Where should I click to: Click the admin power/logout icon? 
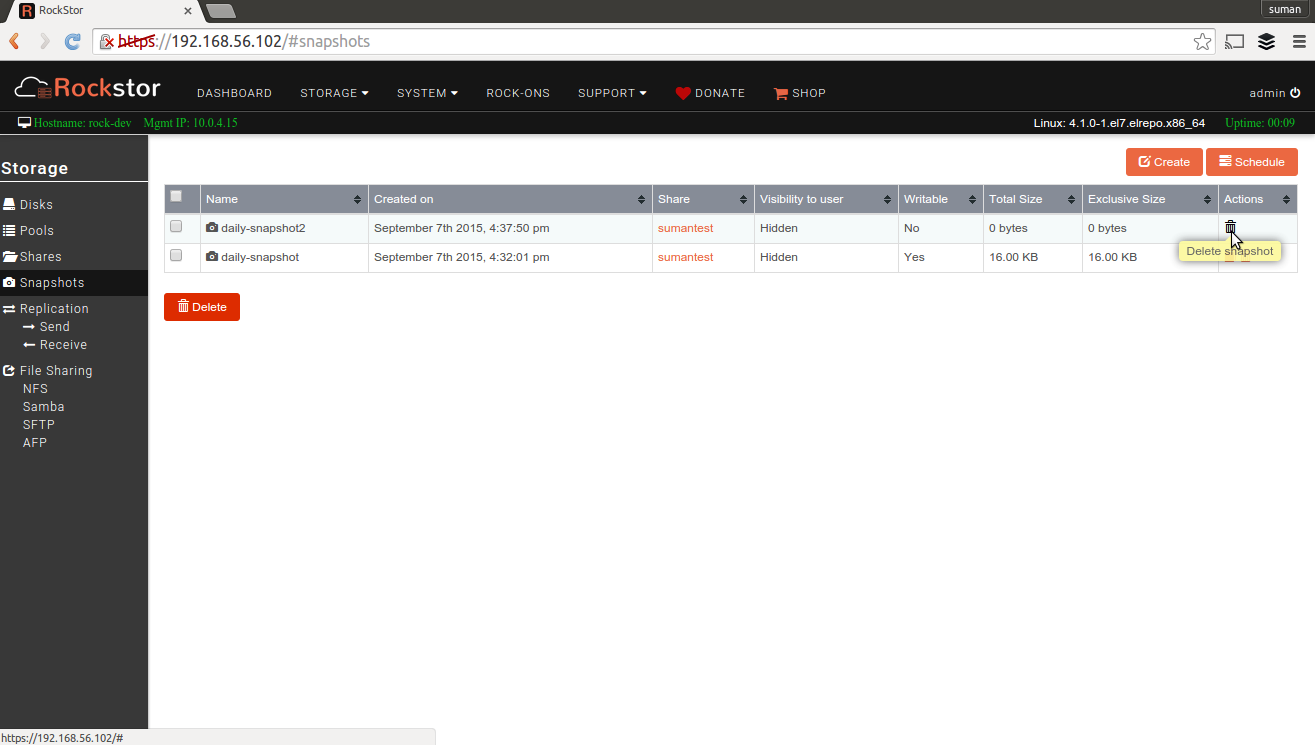coord(1295,93)
